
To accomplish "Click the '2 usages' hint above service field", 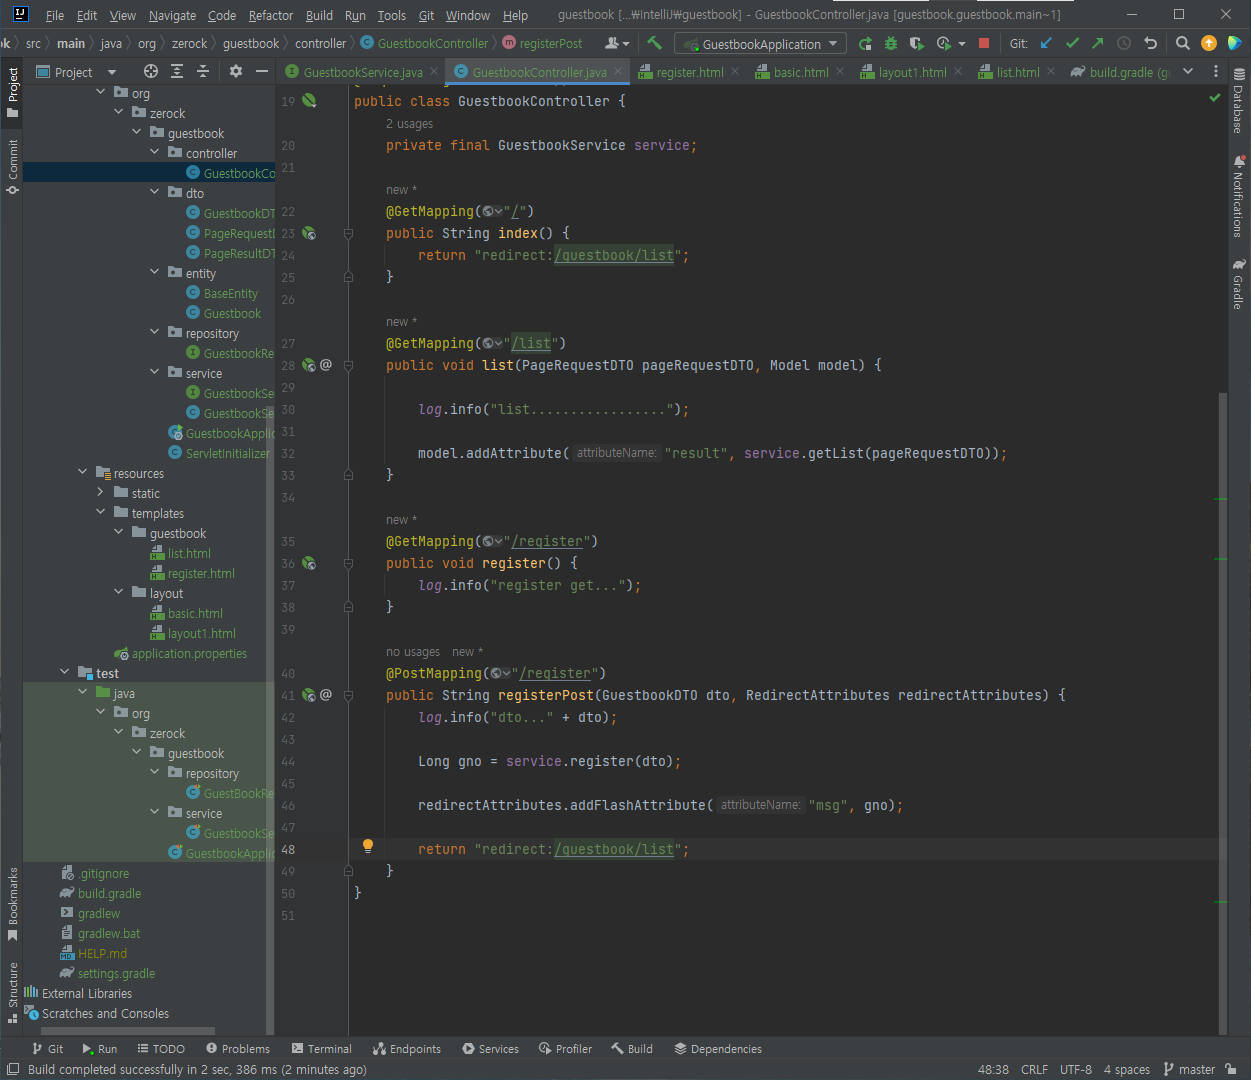I will tap(409, 124).
